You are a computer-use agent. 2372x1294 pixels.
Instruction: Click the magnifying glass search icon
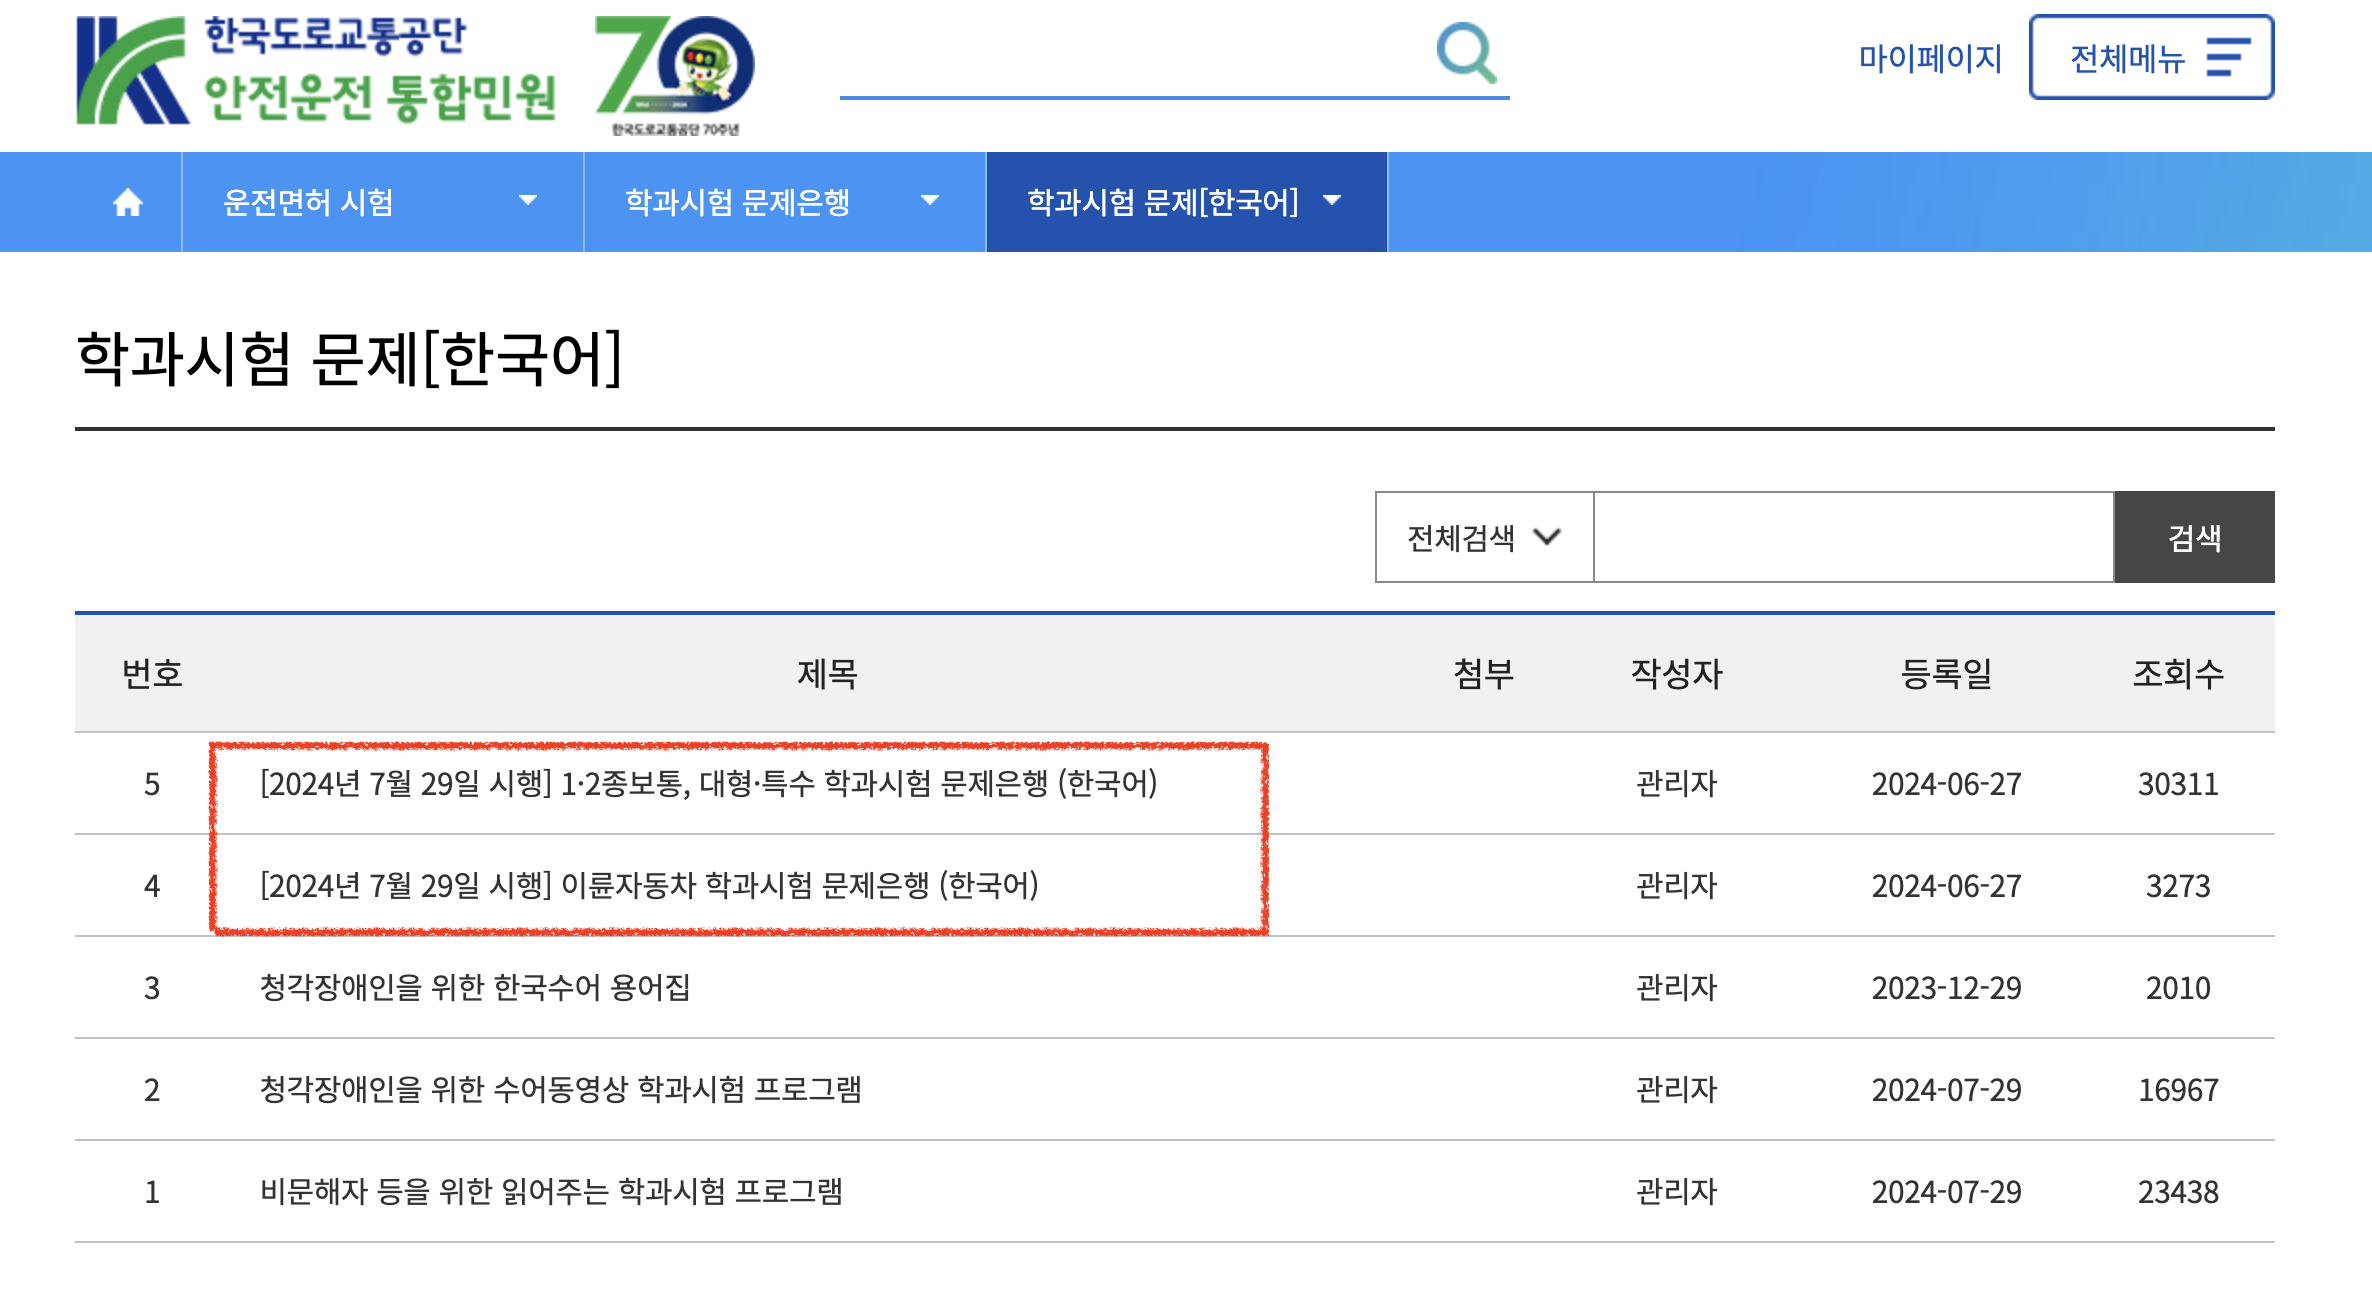point(1466,52)
